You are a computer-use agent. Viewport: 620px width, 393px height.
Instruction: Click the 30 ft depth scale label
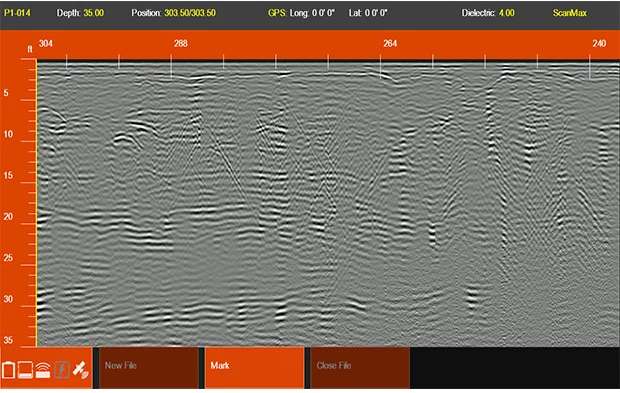tap(8, 299)
